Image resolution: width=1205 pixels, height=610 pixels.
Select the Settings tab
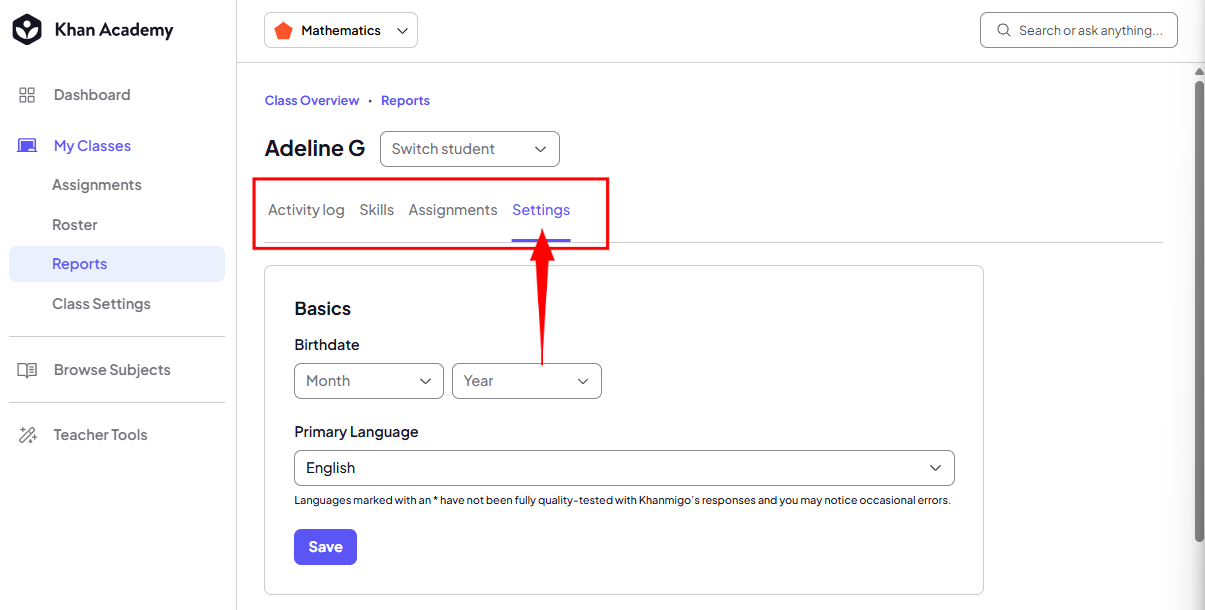pyautogui.click(x=541, y=210)
